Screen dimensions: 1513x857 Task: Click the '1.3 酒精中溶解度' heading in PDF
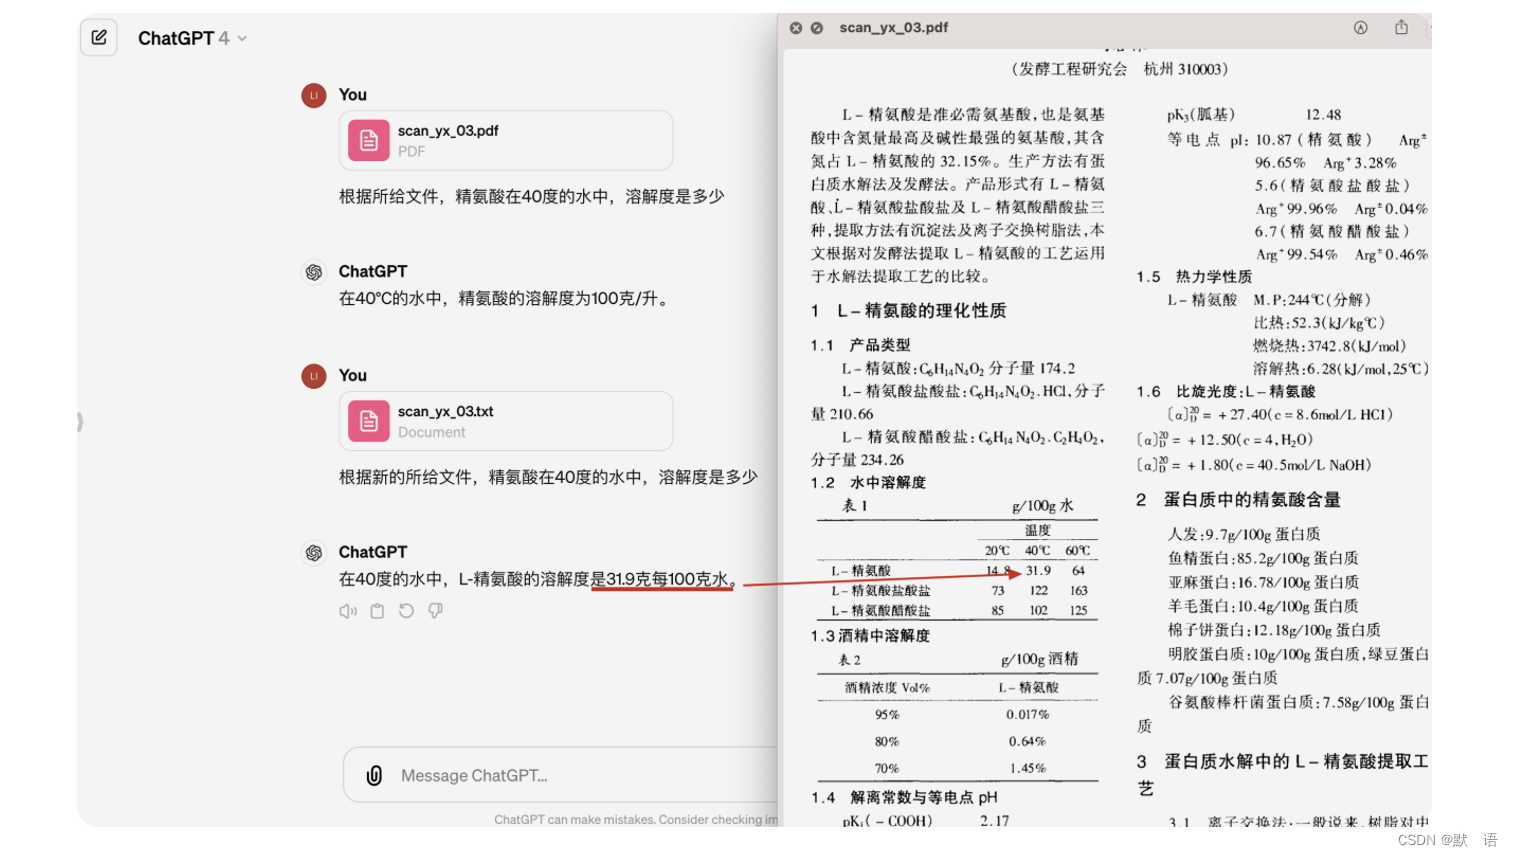click(870, 636)
